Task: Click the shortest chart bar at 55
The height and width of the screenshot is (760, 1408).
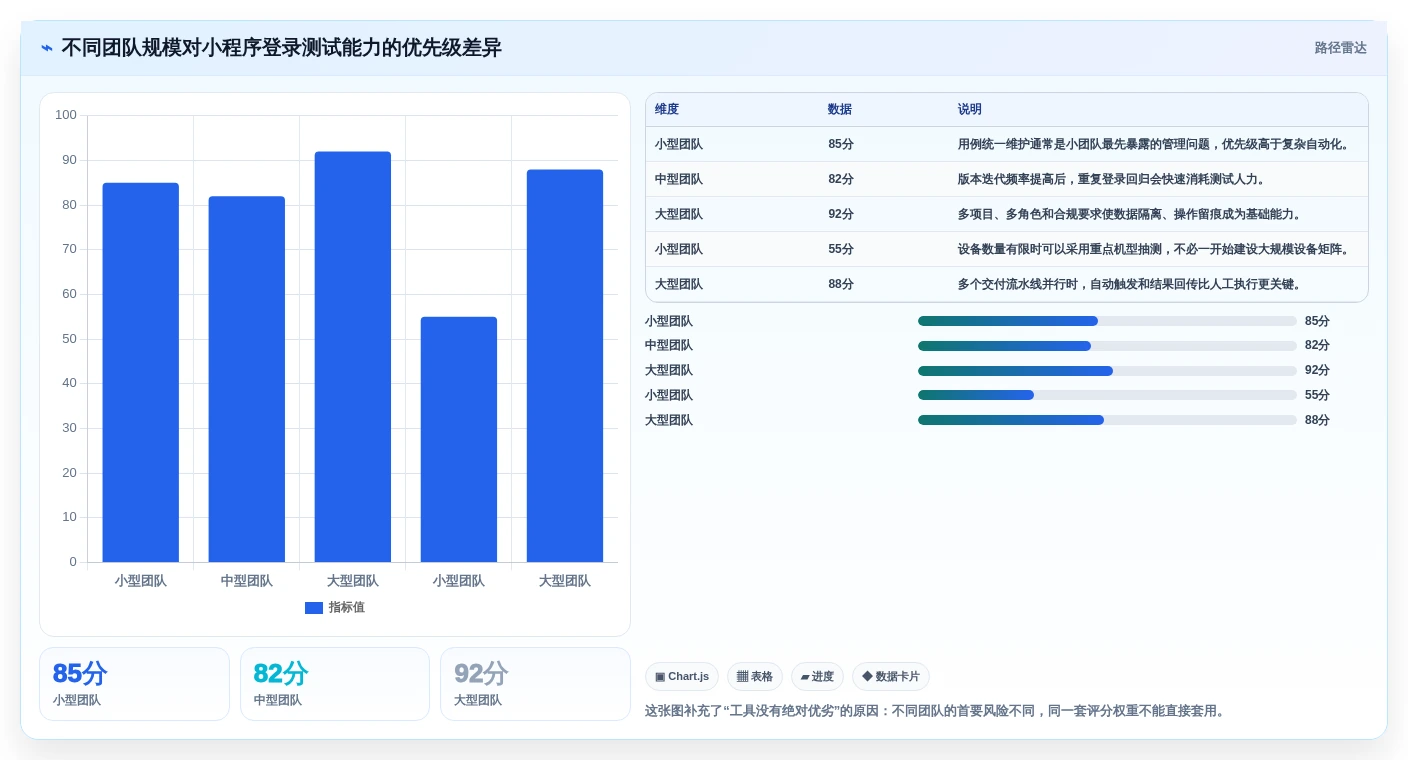Action: click(x=459, y=439)
